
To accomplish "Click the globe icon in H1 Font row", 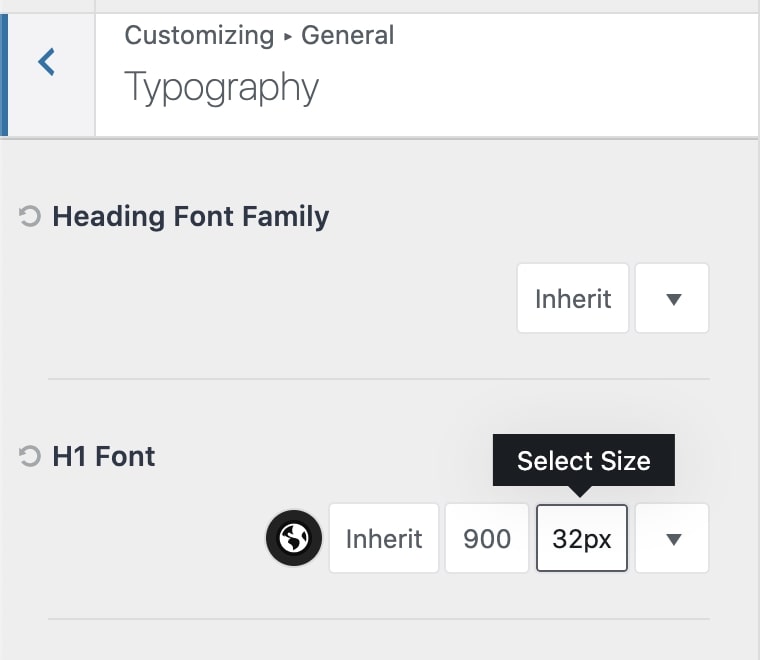I will (x=294, y=539).
